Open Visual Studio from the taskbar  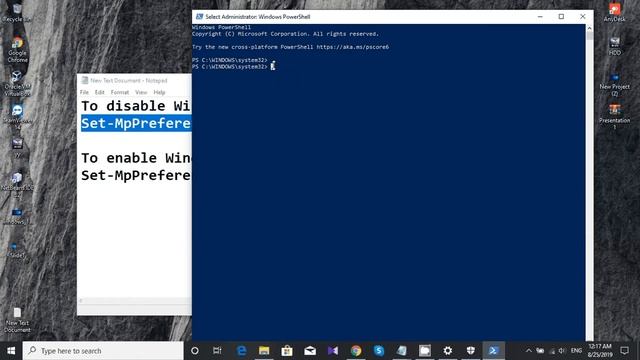[333, 351]
